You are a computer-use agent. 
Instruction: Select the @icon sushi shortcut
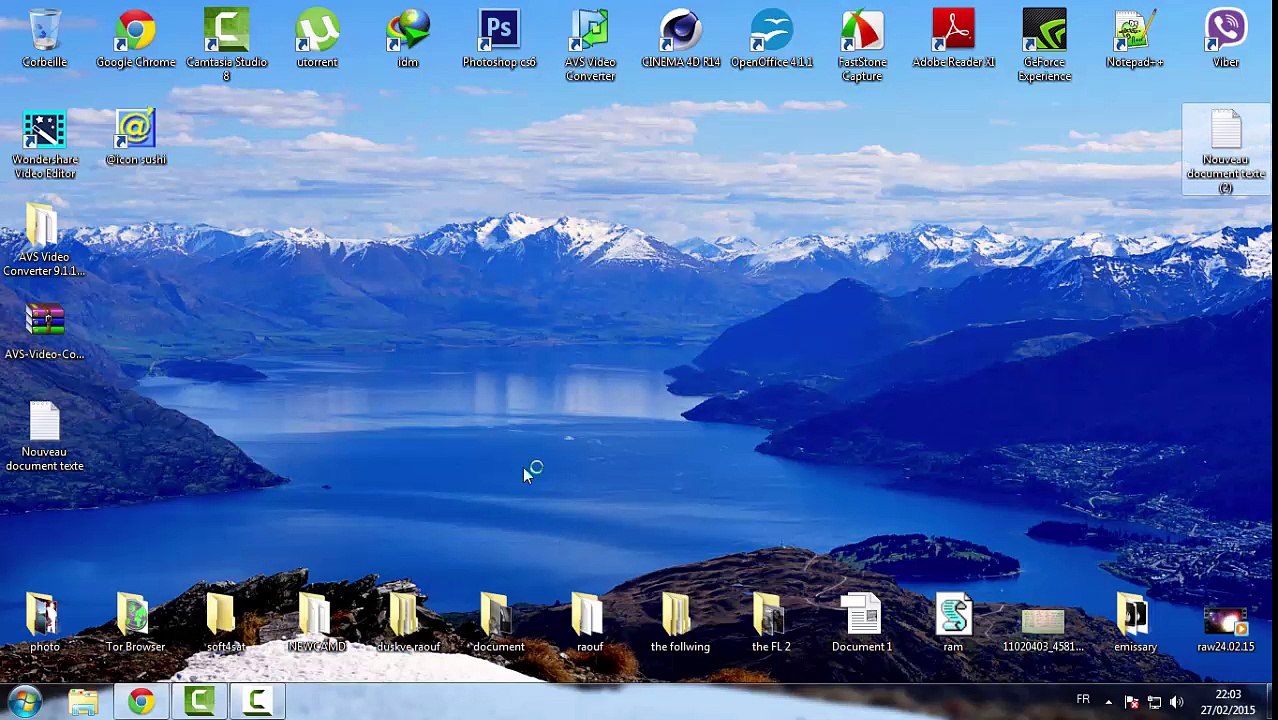[x=136, y=138]
